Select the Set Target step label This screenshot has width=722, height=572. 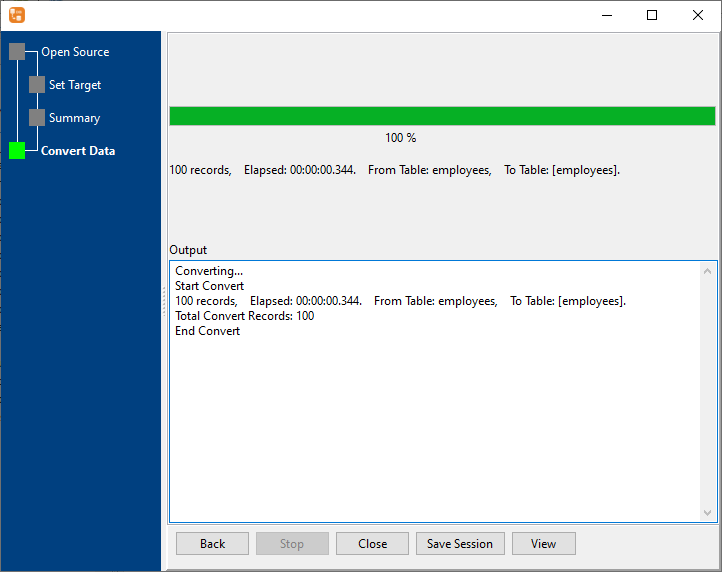coord(75,85)
